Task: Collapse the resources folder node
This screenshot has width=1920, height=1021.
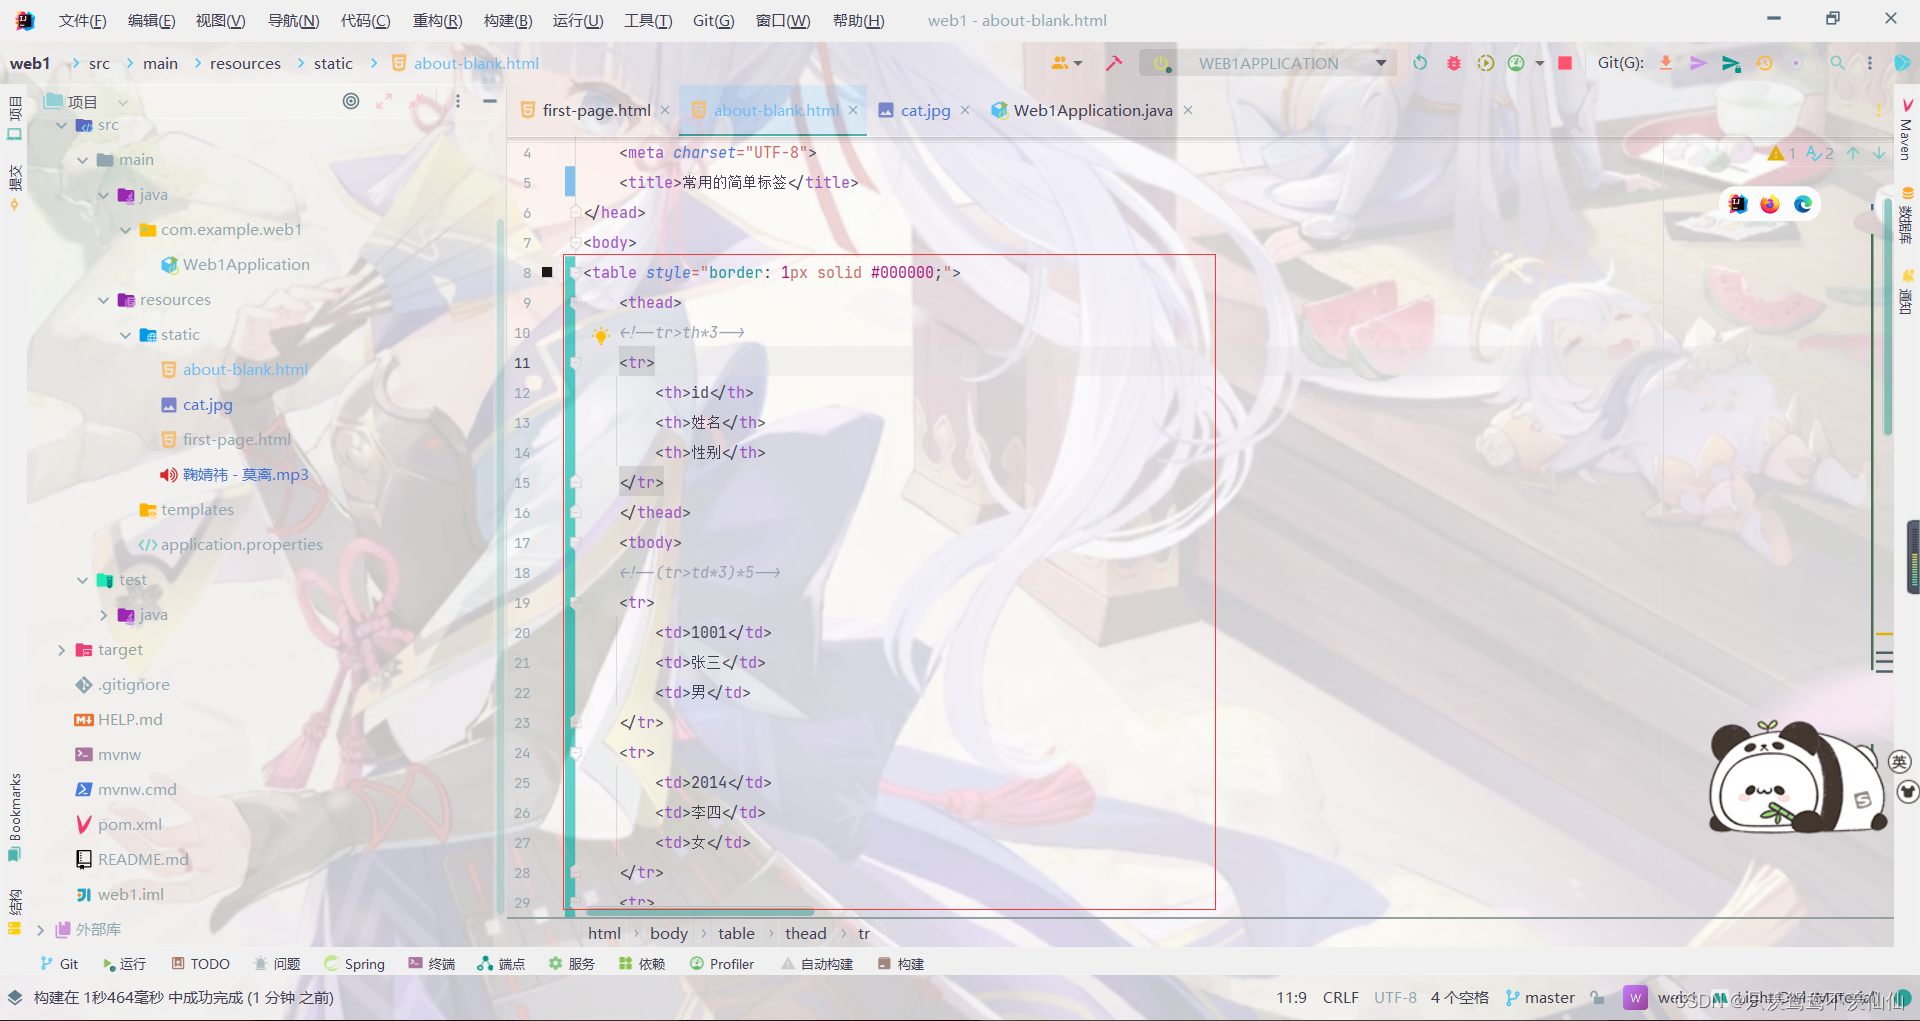Action: tap(104, 300)
